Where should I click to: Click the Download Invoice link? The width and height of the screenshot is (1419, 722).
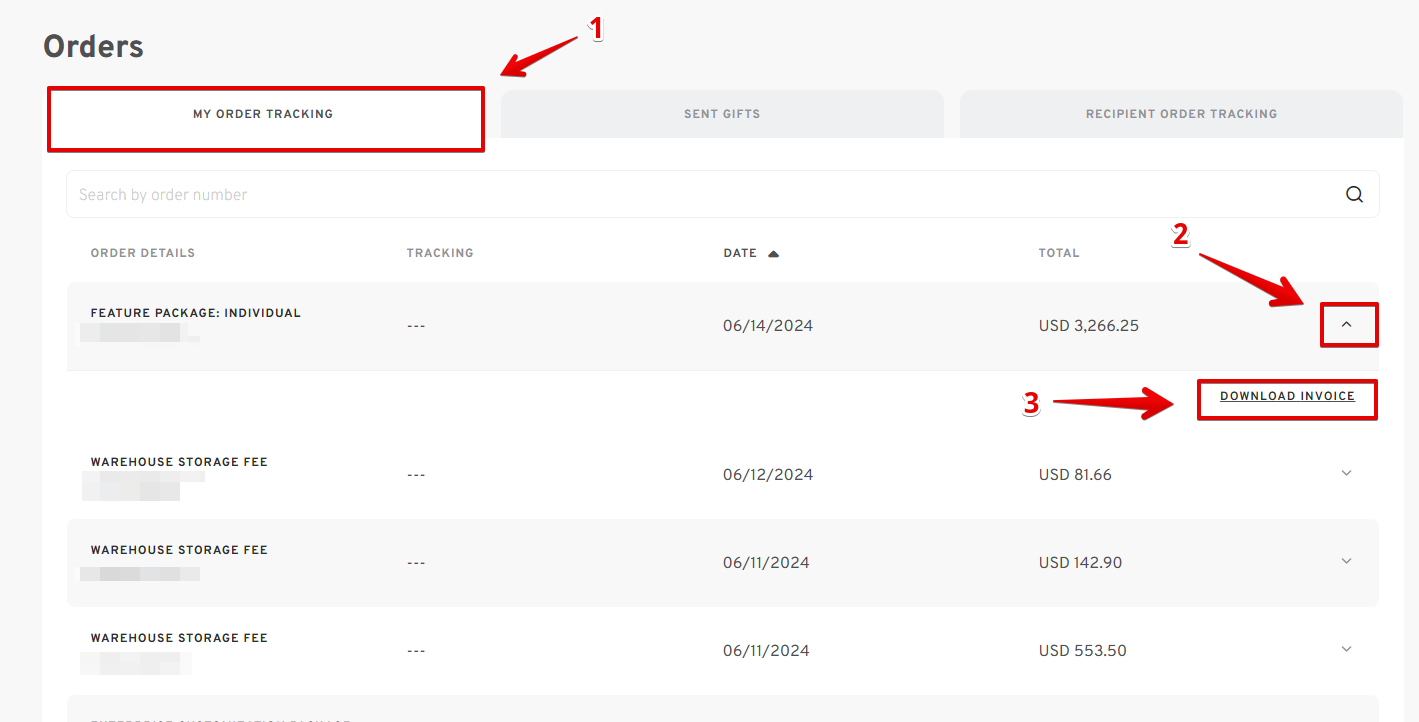[x=1287, y=397]
